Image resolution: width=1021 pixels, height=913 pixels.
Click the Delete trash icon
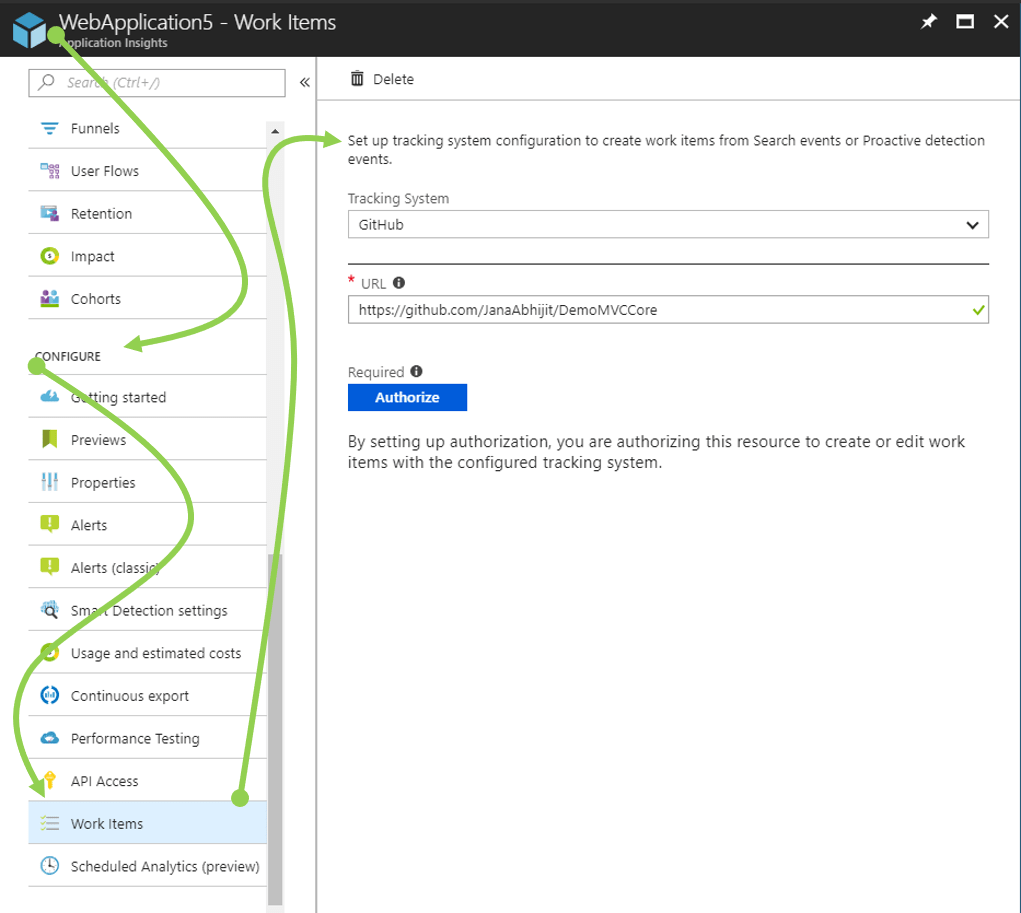point(357,79)
